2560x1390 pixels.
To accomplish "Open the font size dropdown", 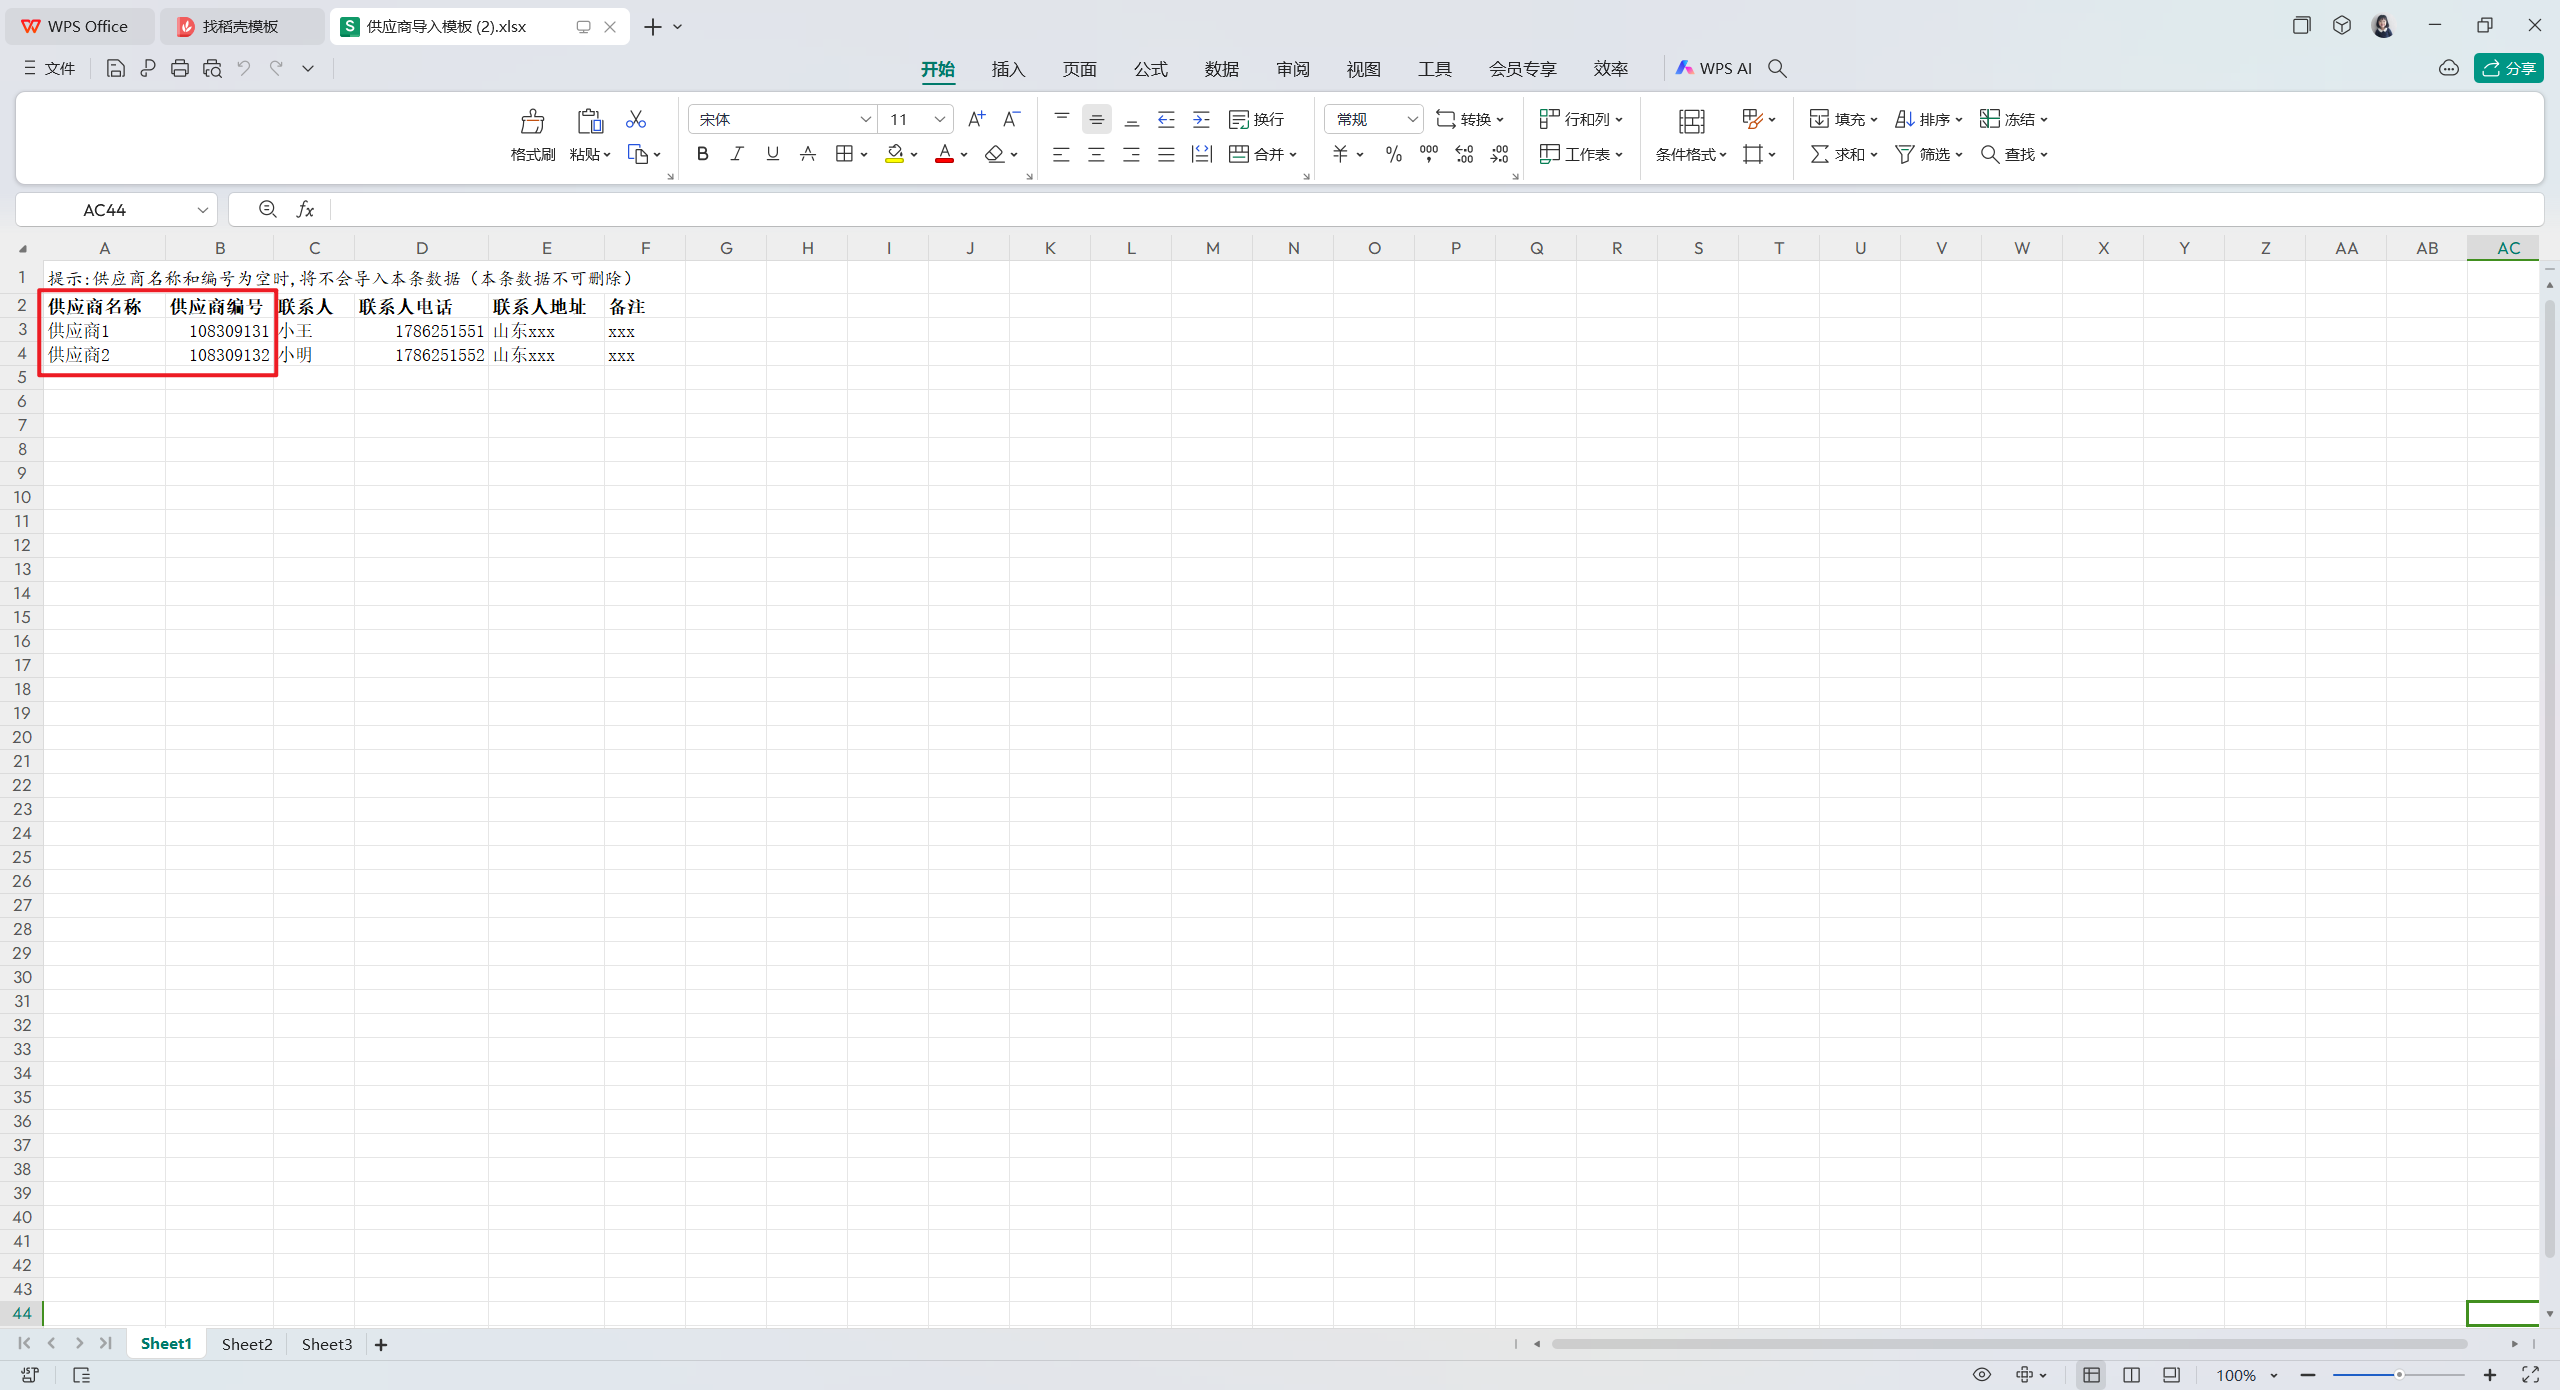I will pyautogui.click(x=940, y=119).
